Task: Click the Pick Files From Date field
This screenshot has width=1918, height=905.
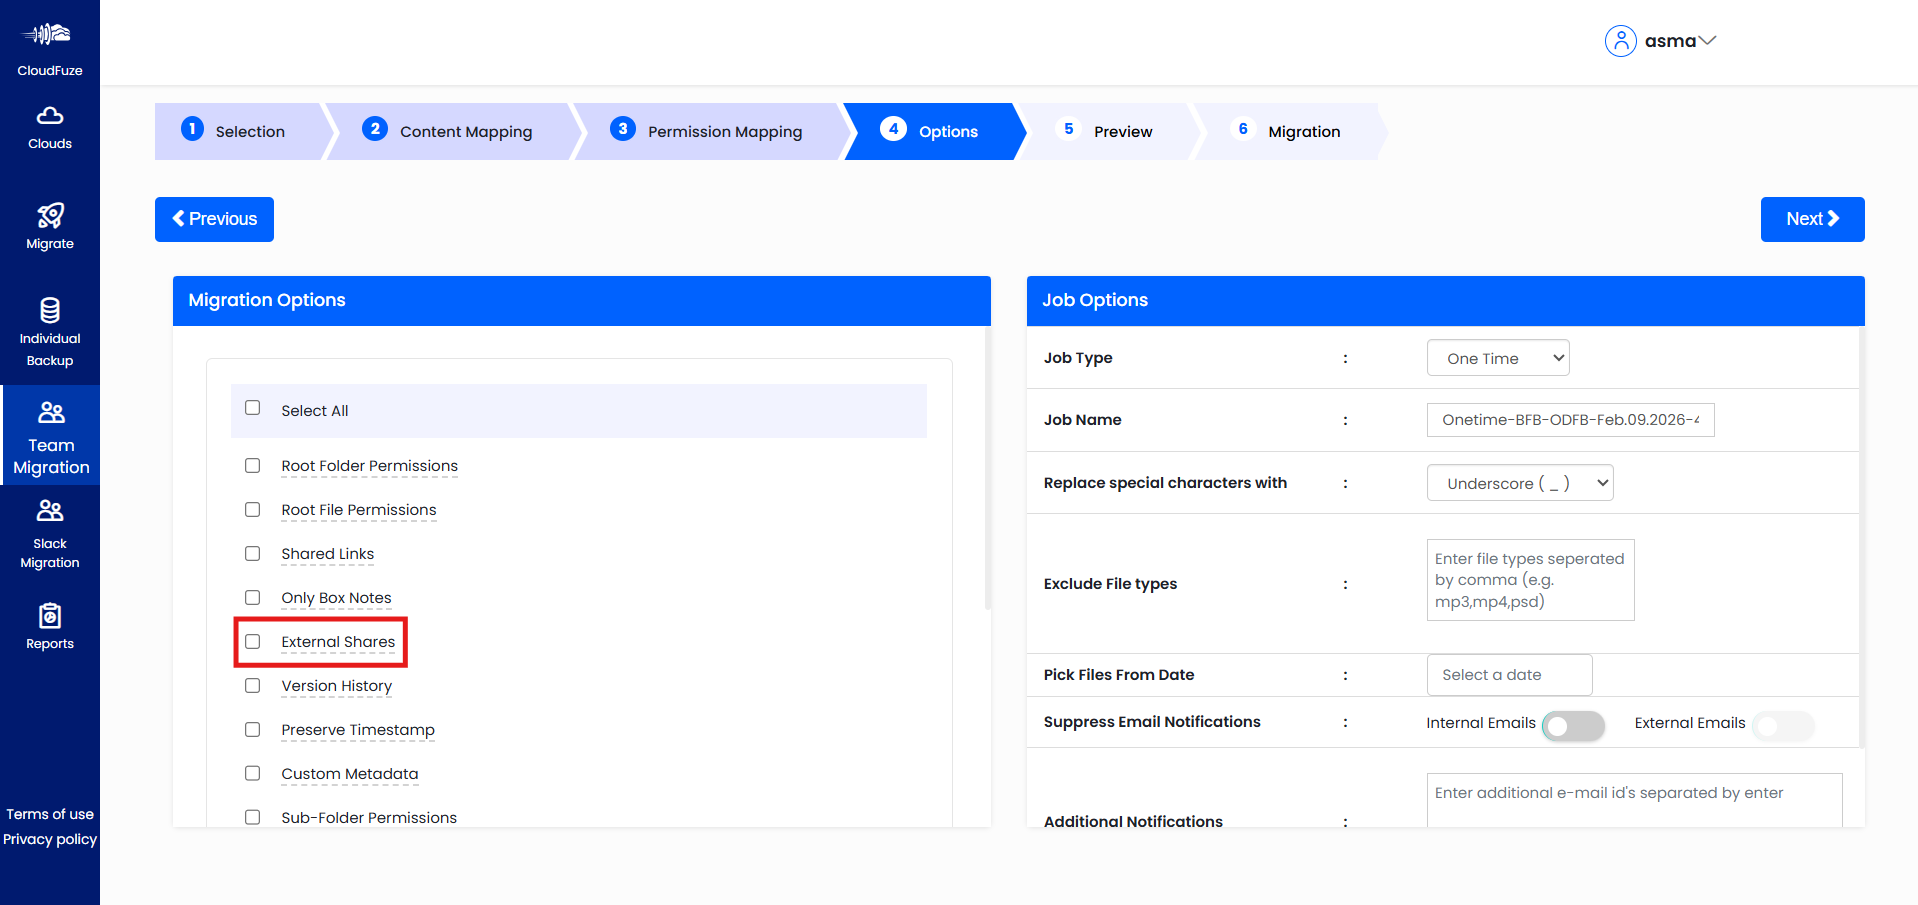Action: tap(1509, 675)
